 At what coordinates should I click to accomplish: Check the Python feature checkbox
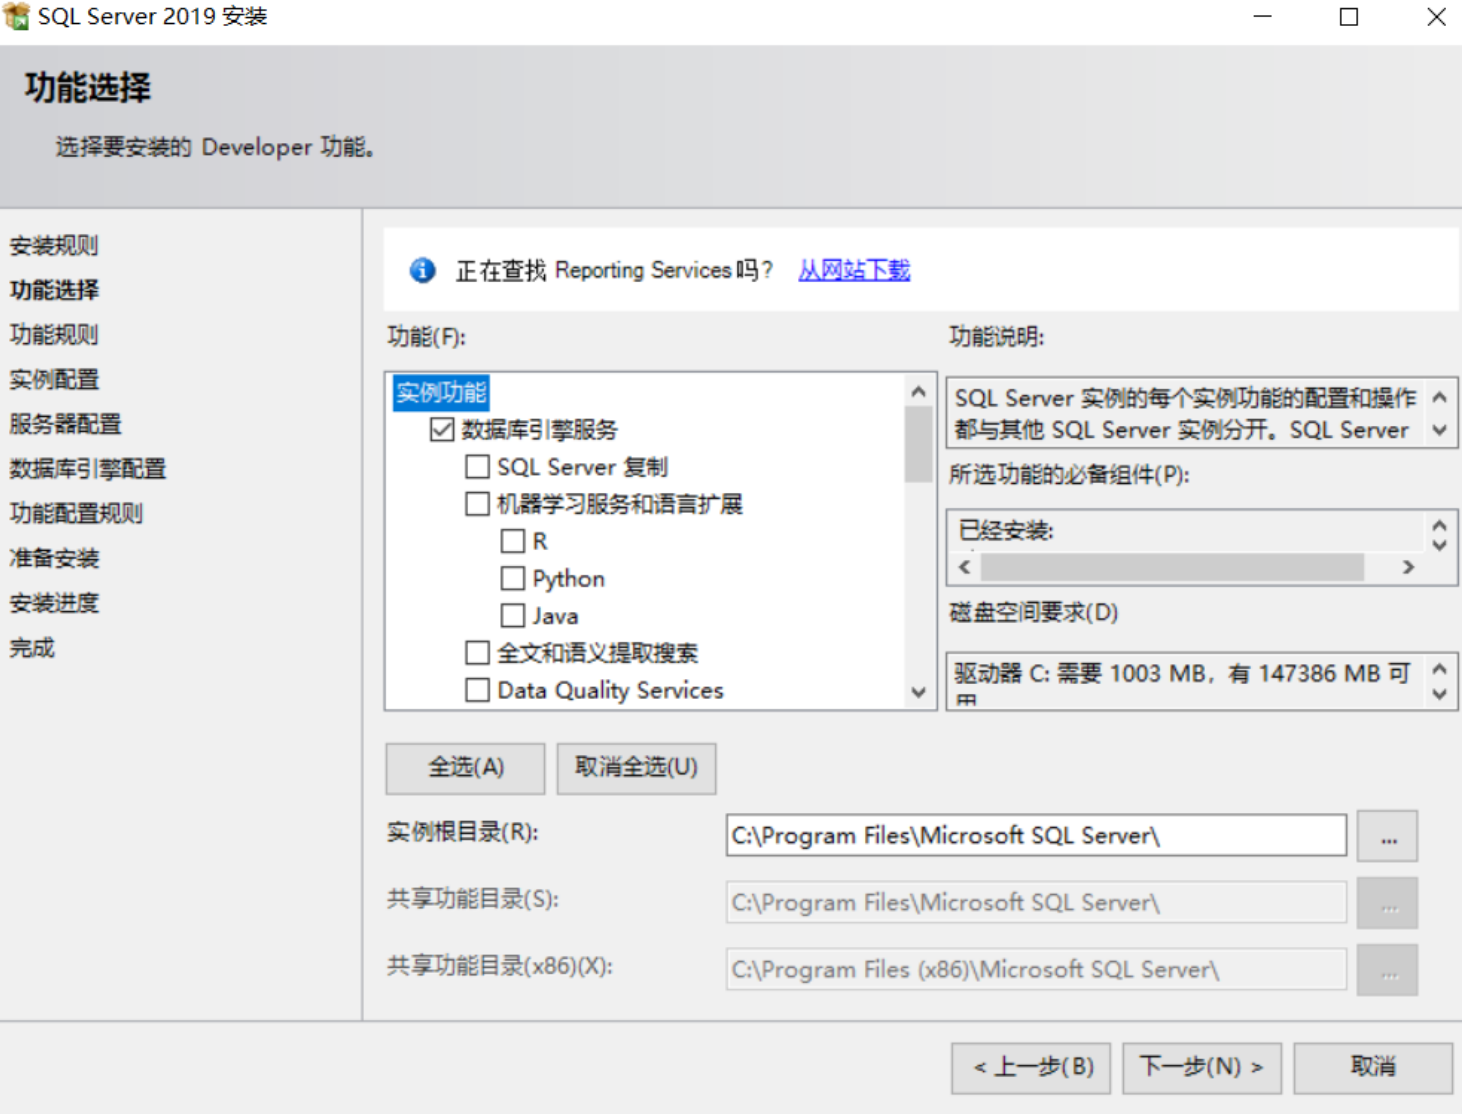512,578
